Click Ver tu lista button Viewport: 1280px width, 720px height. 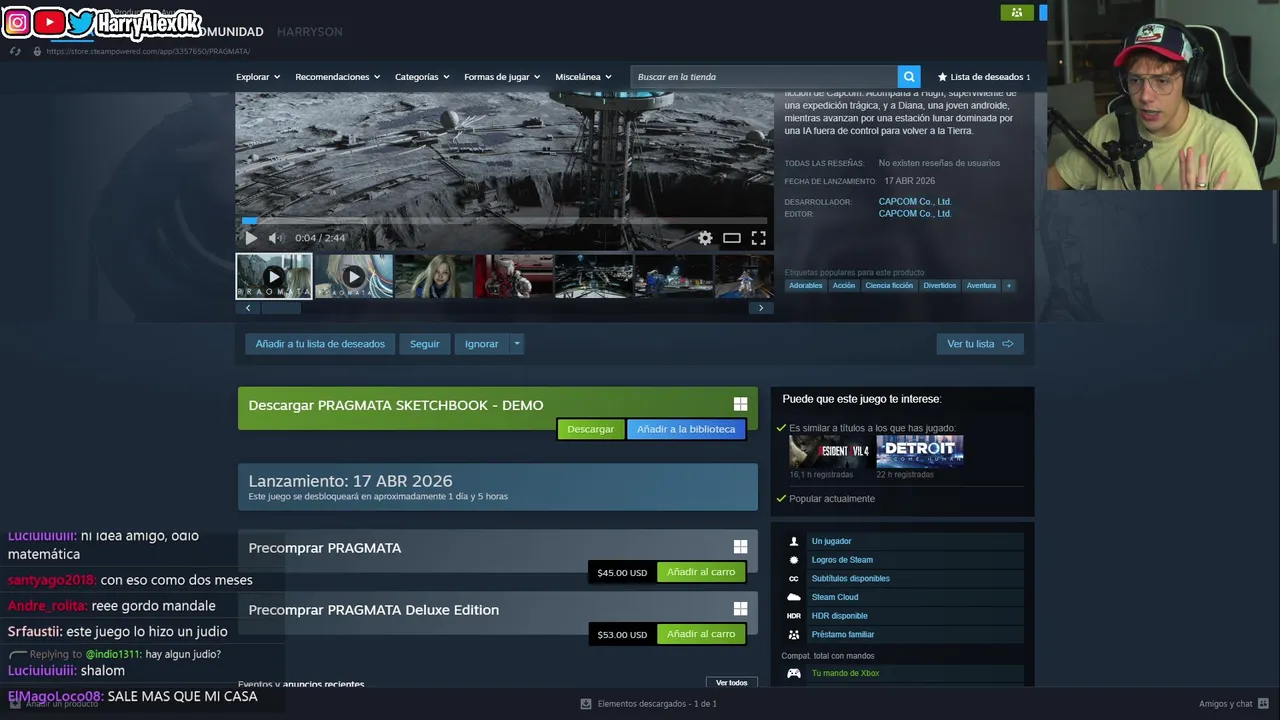tap(980, 344)
